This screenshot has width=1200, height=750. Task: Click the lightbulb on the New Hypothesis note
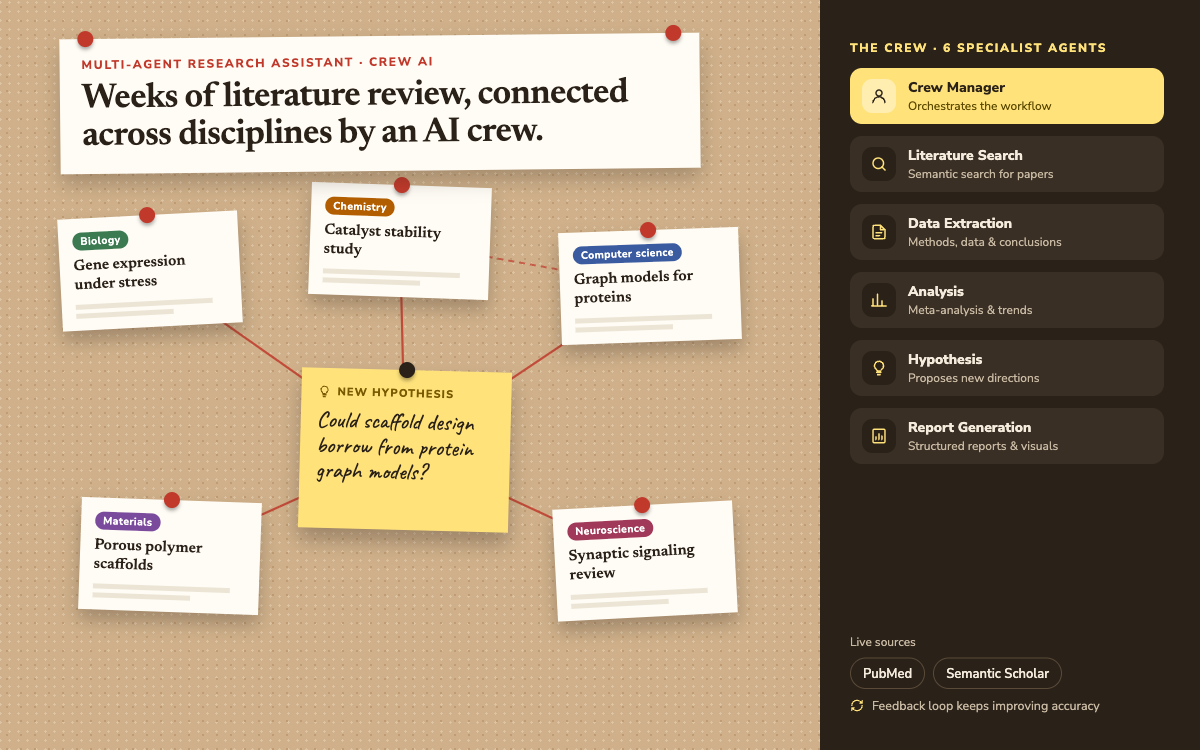[324, 392]
